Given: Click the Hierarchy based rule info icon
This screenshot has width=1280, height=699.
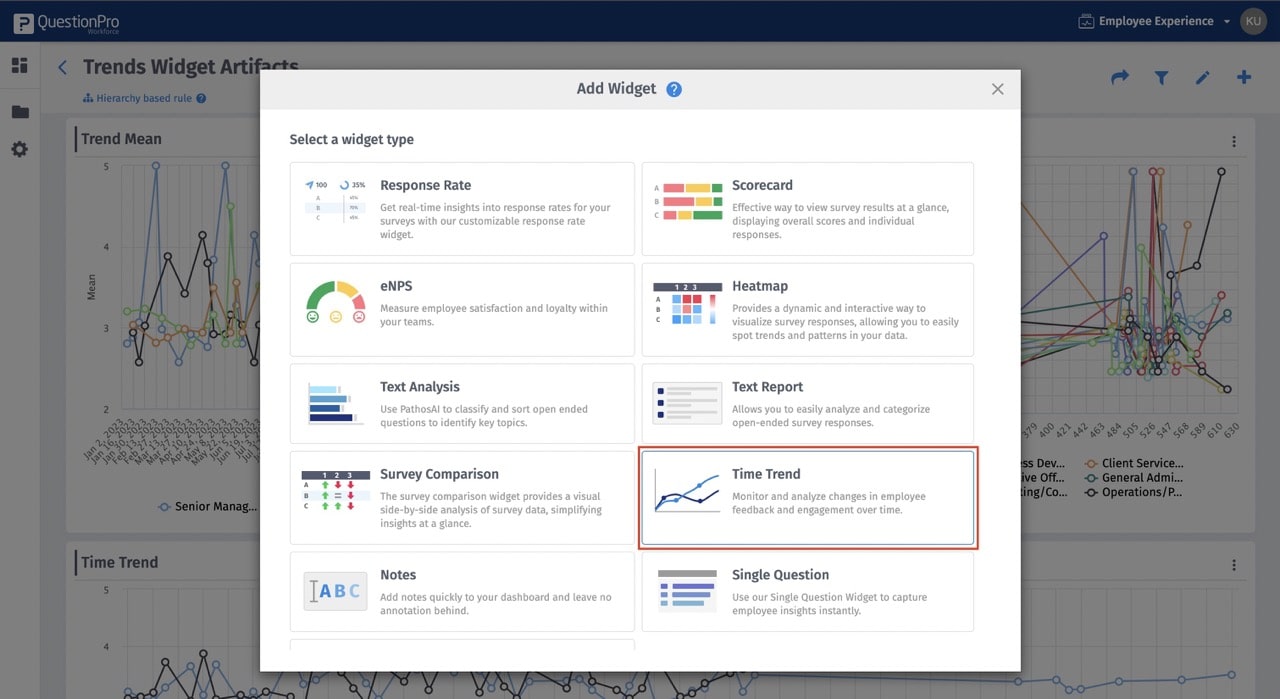Looking at the screenshot, I should pyautogui.click(x=201, y=98).
